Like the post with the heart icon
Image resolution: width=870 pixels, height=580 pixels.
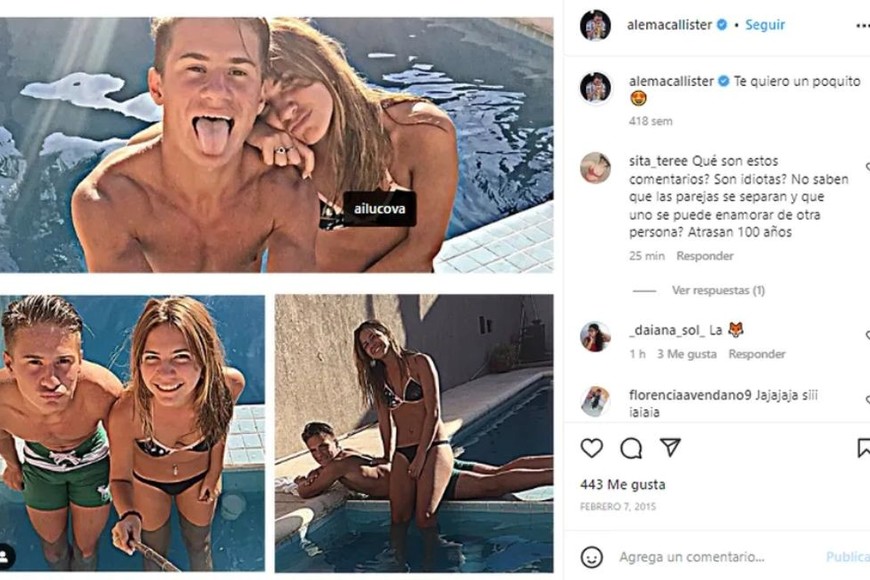click(x=592, y=448)
